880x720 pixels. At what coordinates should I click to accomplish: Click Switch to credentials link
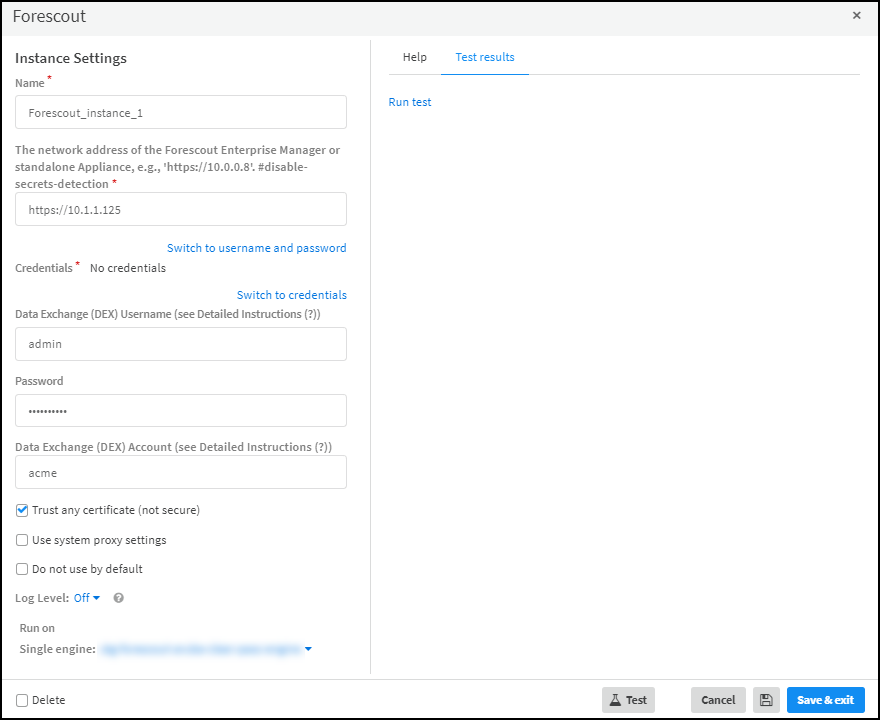[291, 295]
